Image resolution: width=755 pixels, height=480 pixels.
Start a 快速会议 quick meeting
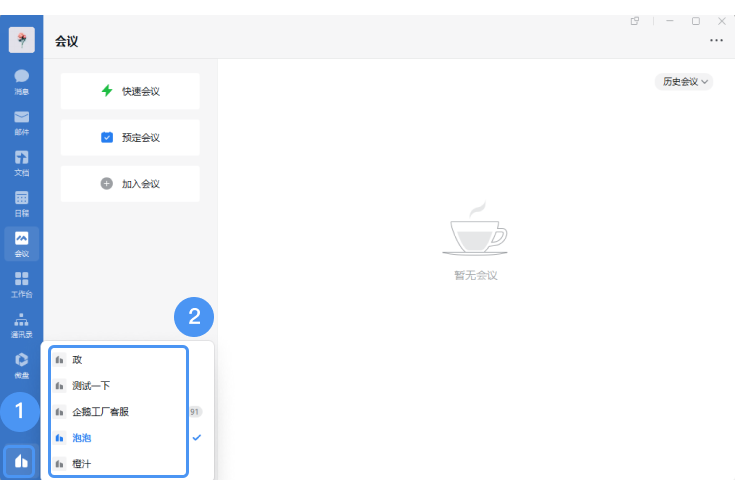pos(130,91)
